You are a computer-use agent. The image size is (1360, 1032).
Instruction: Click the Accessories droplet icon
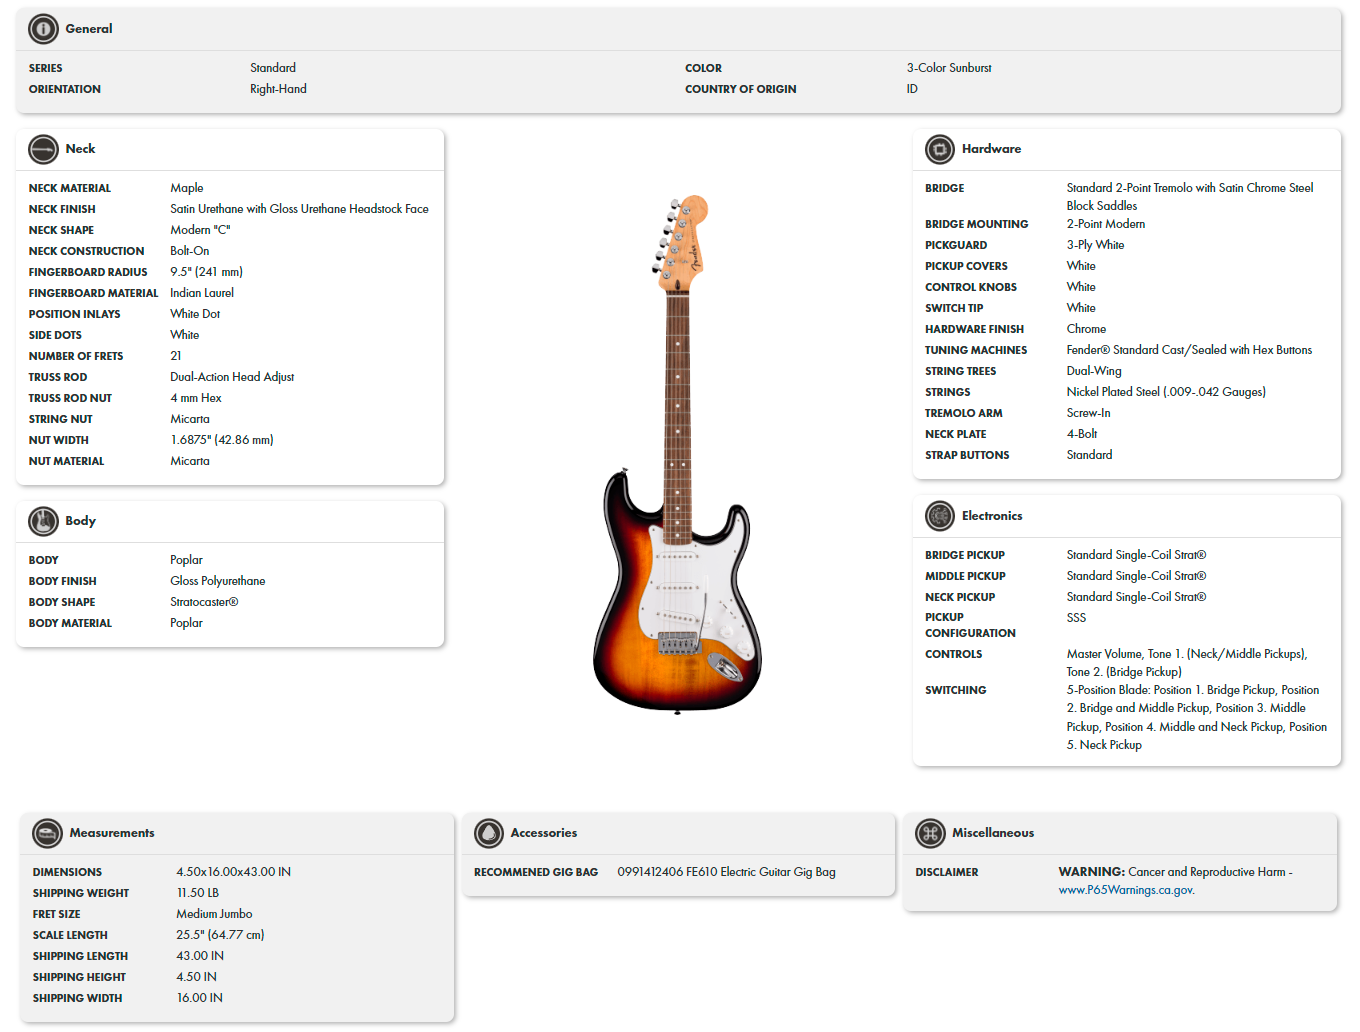click(487, 833)
